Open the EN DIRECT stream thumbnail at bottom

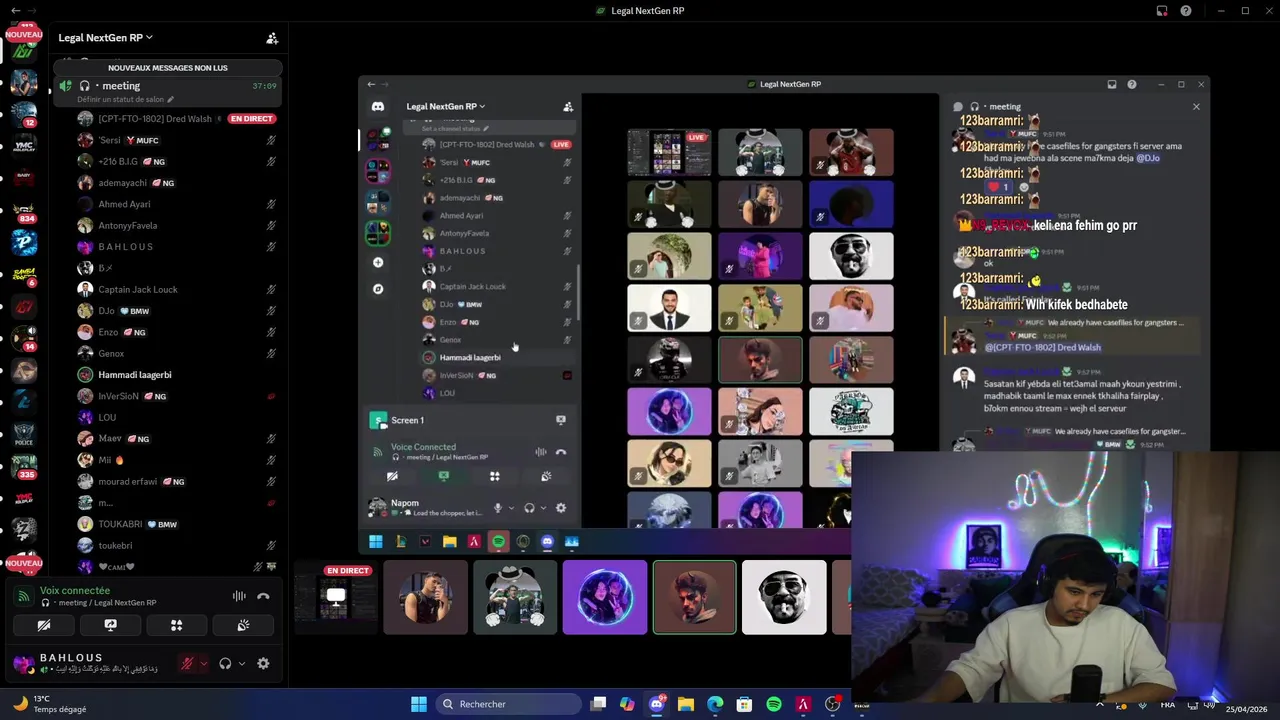pos(337,597)
